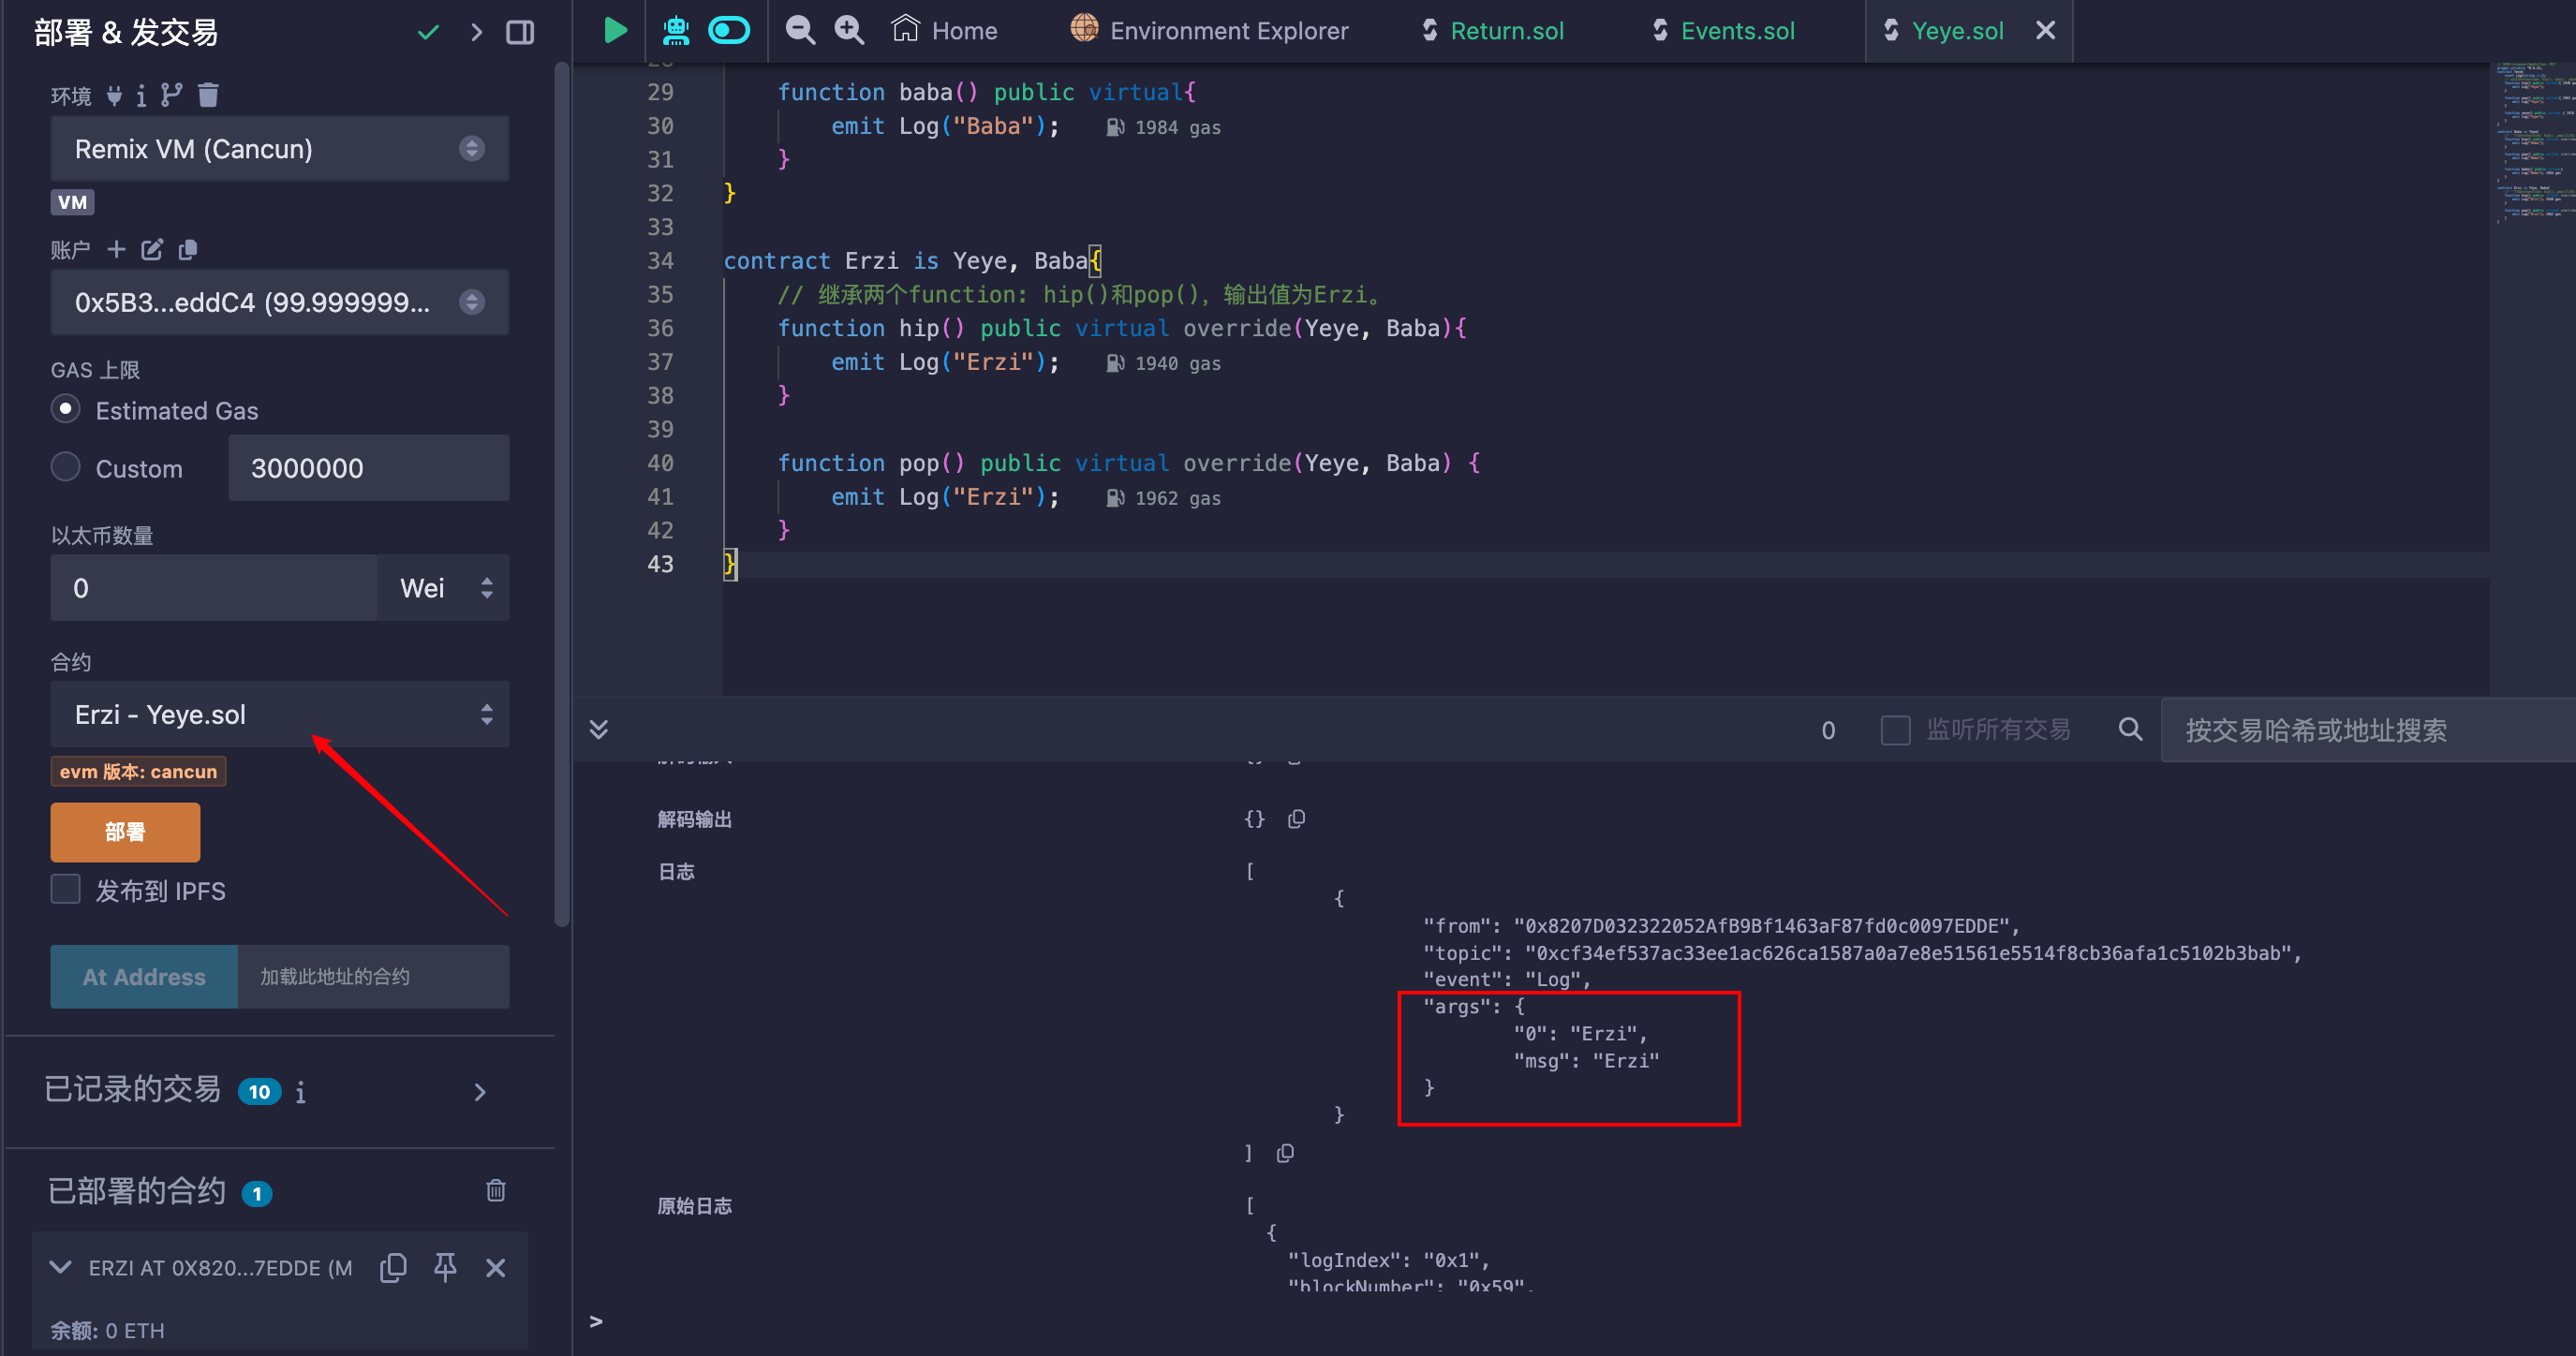Collapse the ERZI AT 0X820...7EDDE contract

tap(61, 1267)
